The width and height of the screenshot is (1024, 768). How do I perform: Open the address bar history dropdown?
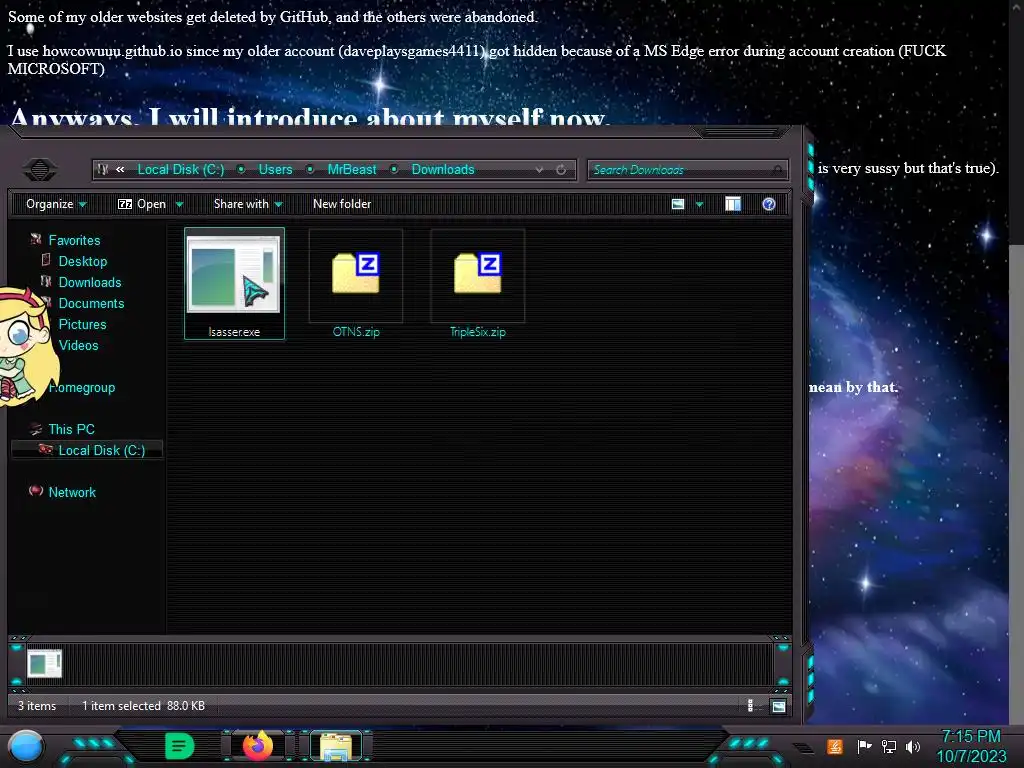tap(539, 170)
